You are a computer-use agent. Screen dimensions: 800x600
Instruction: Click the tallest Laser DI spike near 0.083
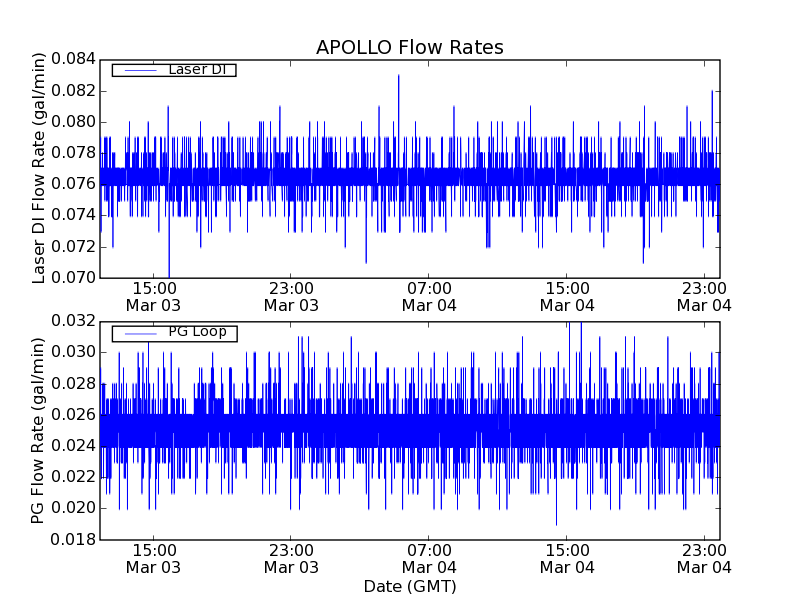pyautogui.click(x=398, y=76)
